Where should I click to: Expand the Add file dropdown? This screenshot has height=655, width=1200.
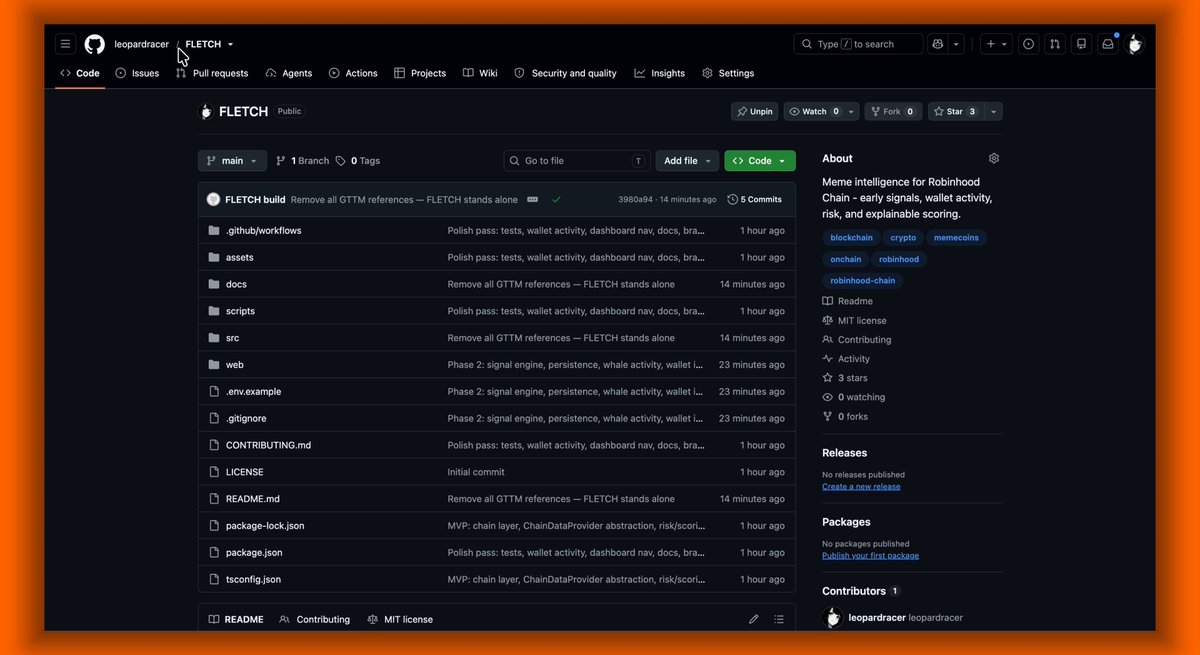pos(689,160)
